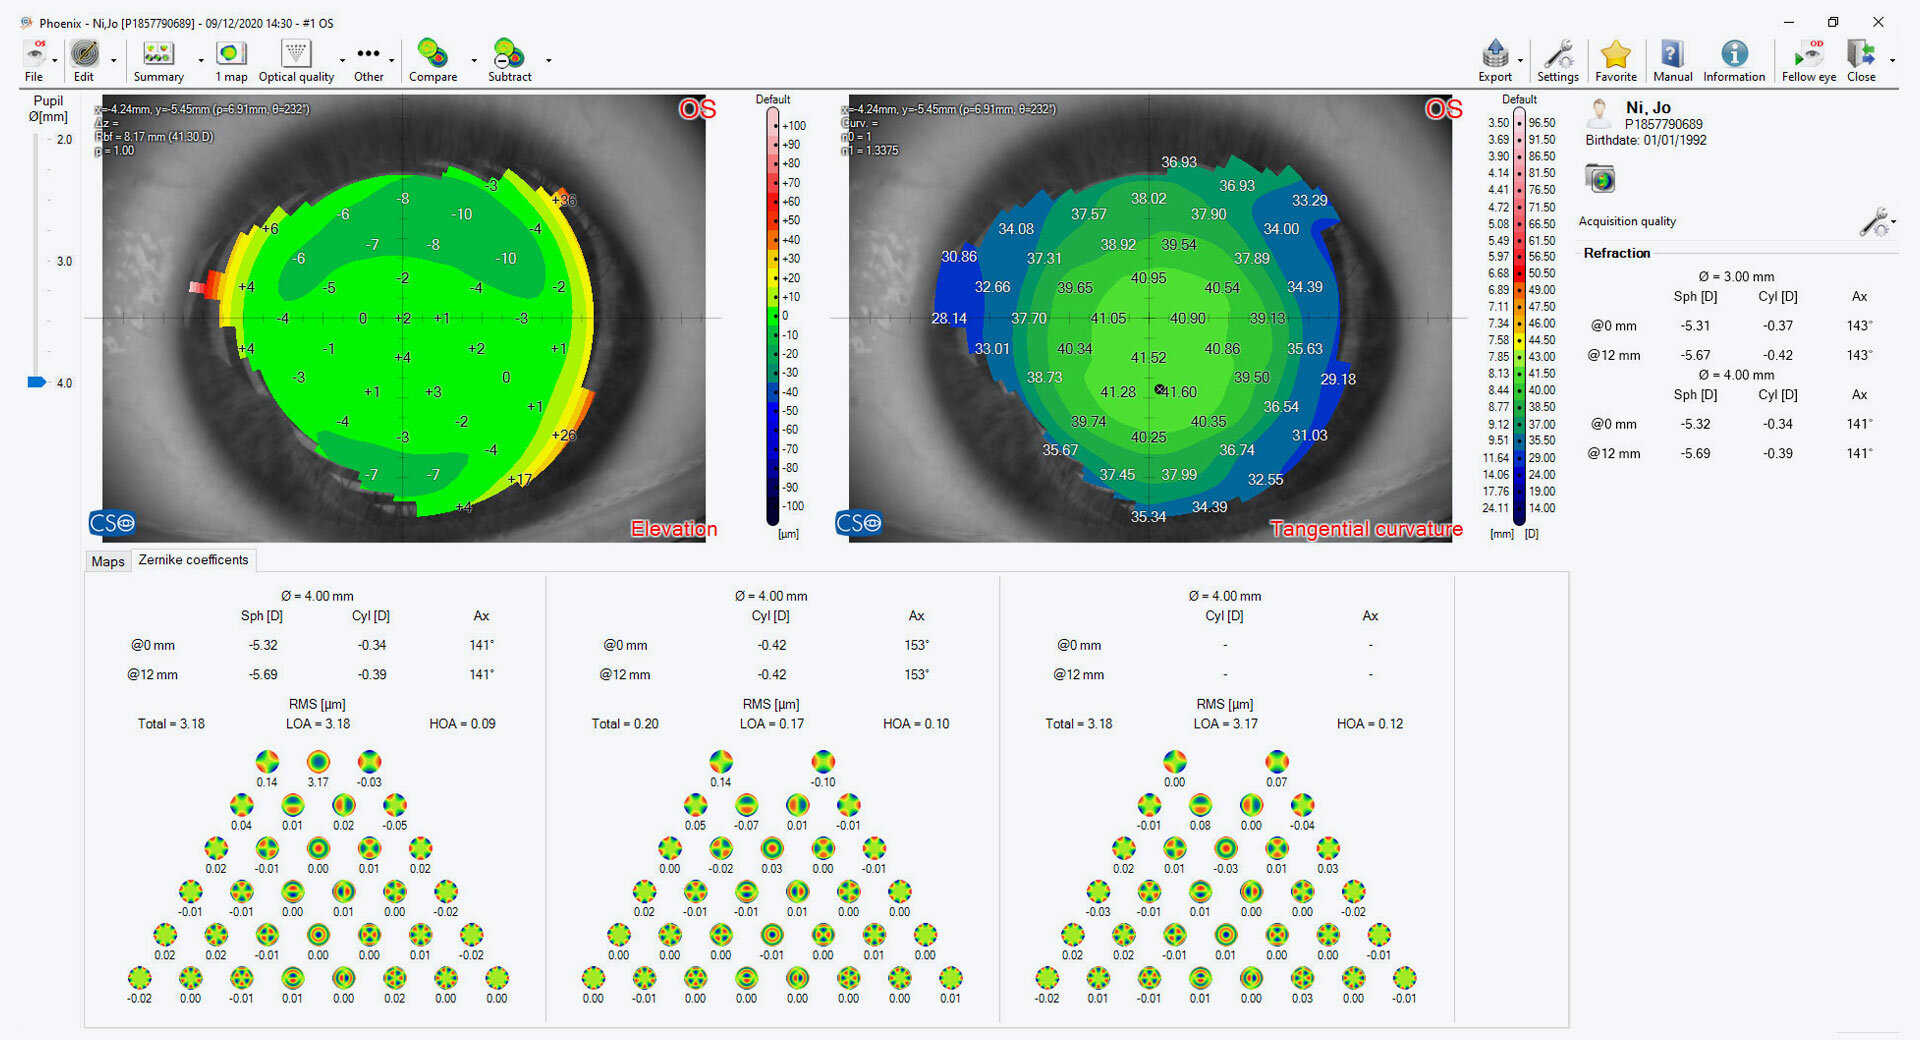
Task: Click the 3.0 mark on the pupil scale
Action: point(64,261)
